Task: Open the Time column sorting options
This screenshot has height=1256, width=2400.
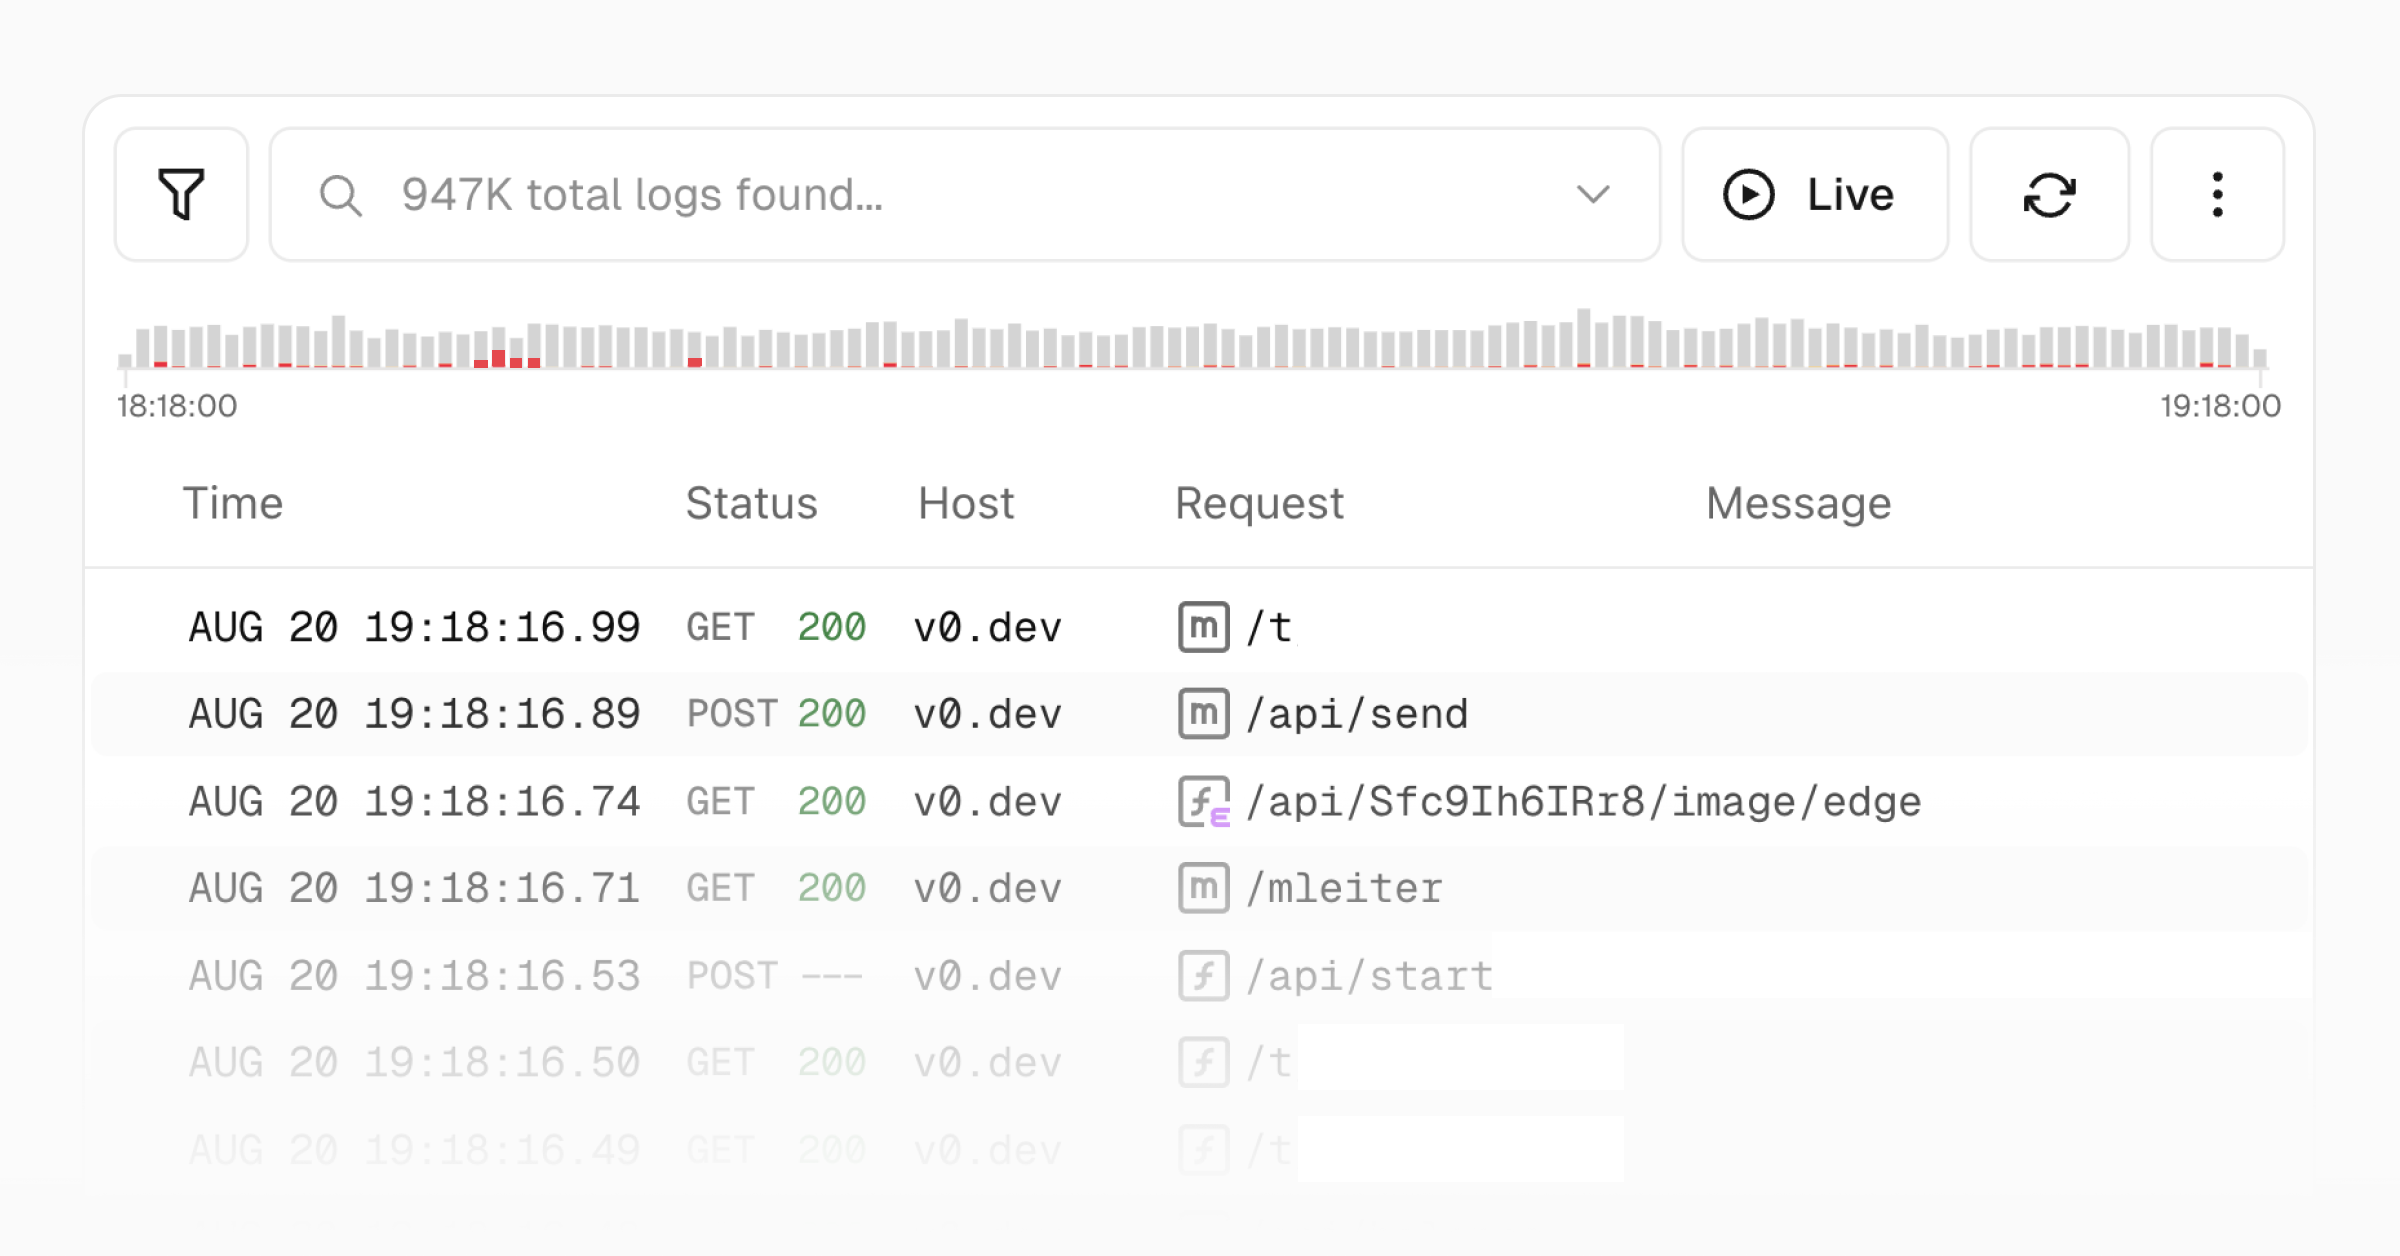Action: click(x=234, y=503)
